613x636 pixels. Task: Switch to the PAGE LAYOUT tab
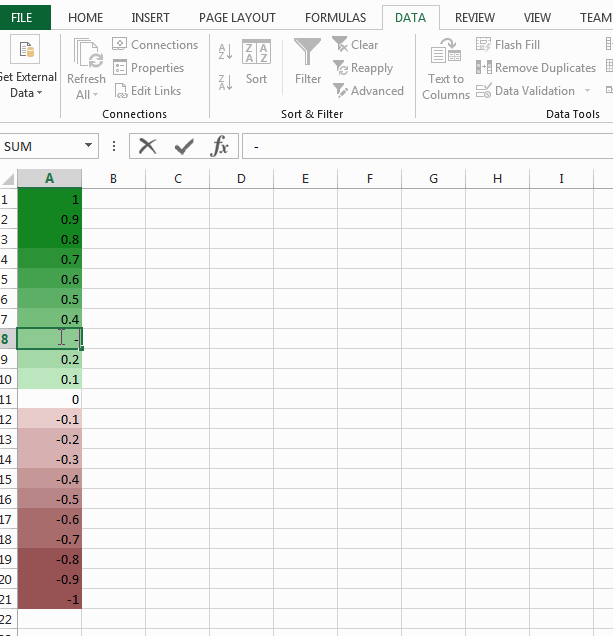click(x=237, y=18)
